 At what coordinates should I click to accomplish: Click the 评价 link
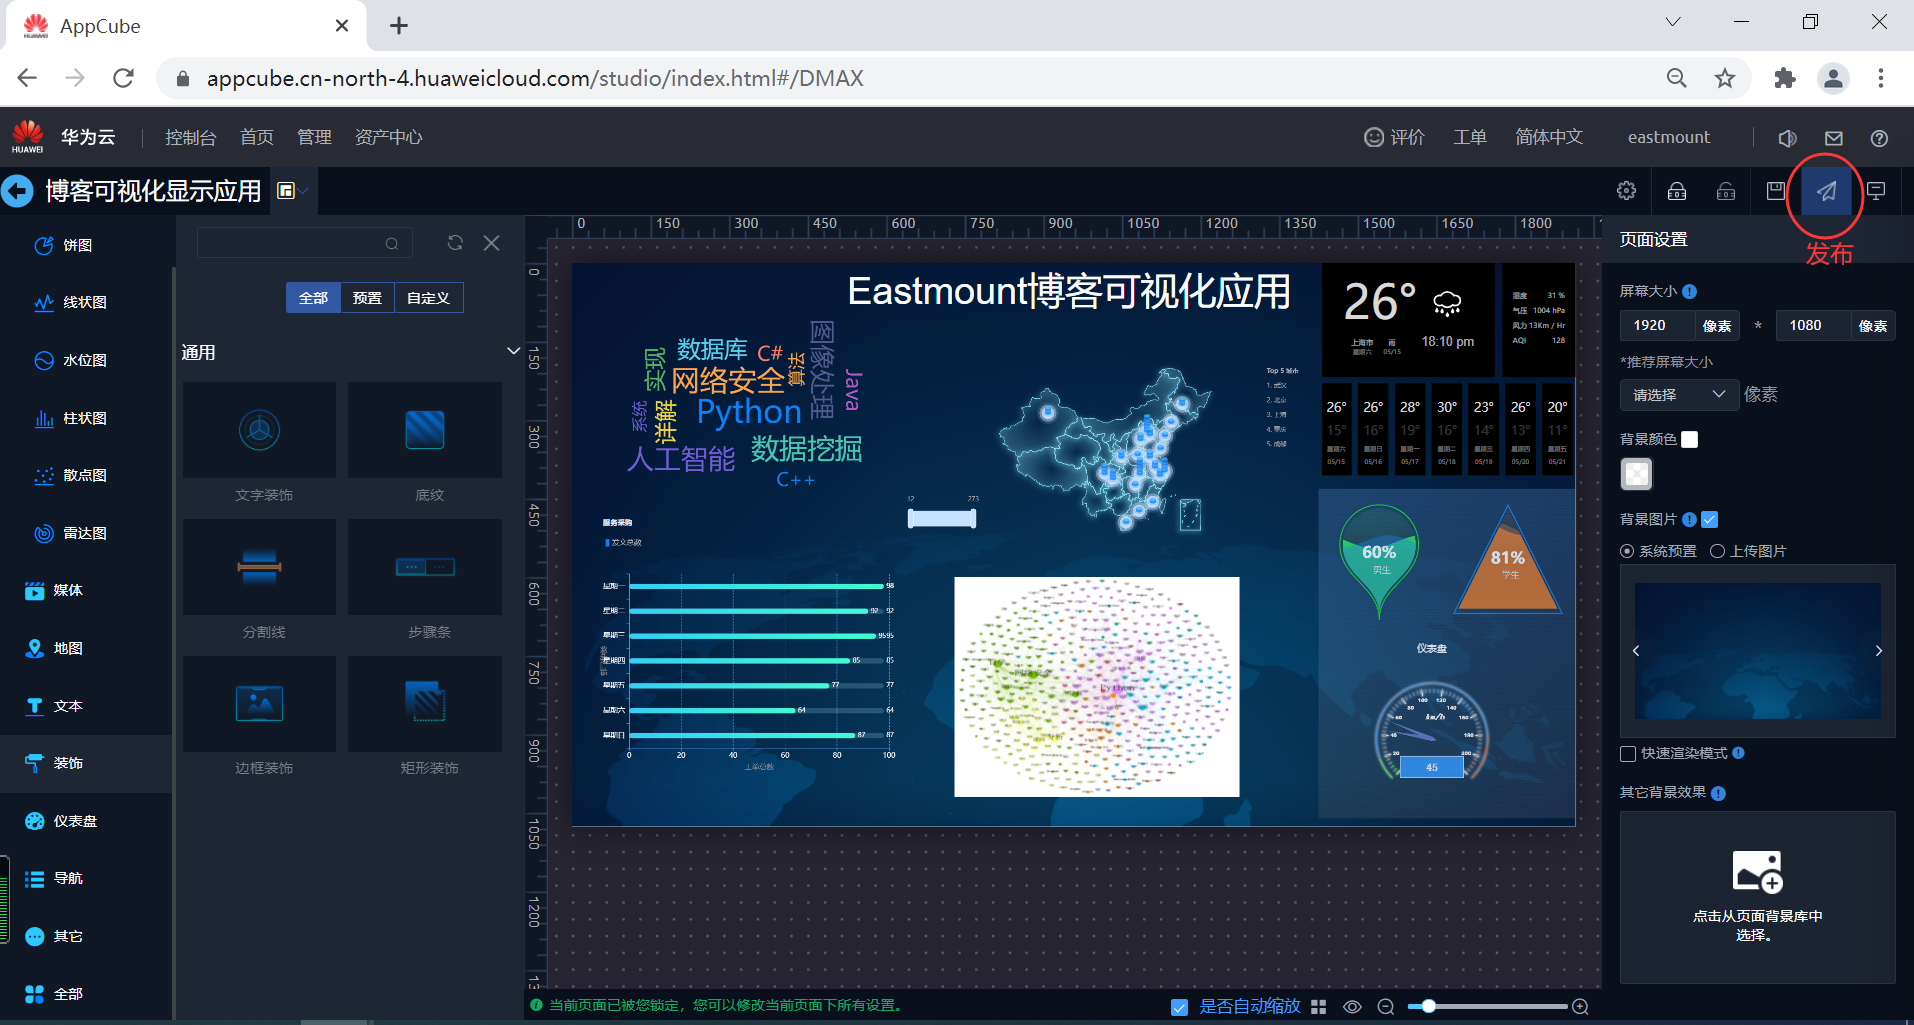point(1395,137)
